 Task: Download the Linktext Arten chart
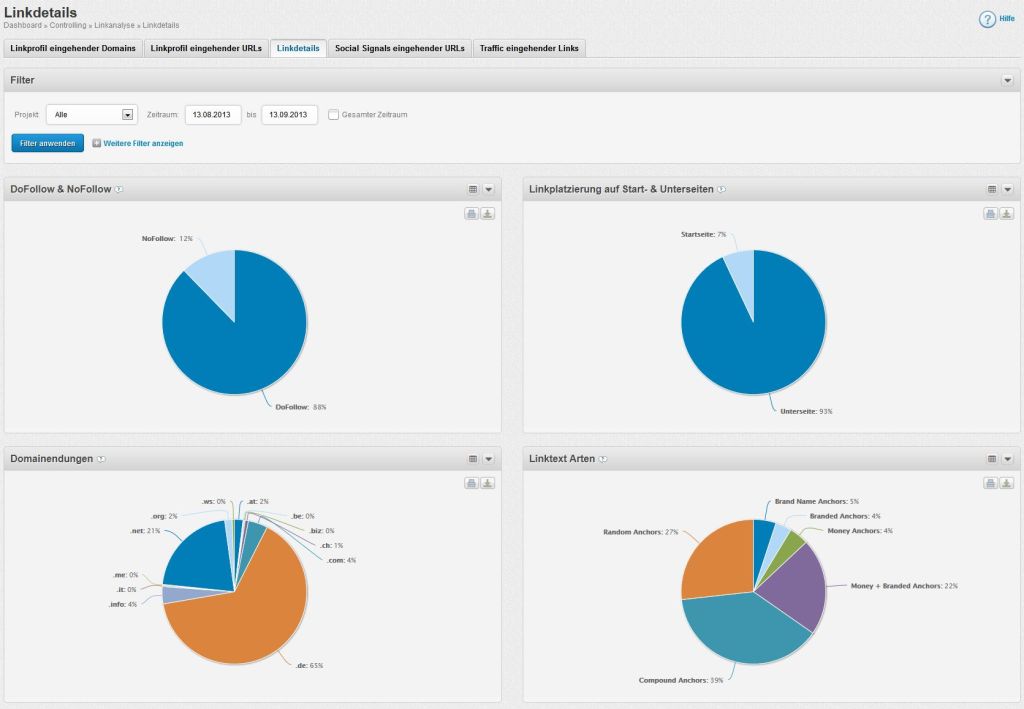(1007, 483)
